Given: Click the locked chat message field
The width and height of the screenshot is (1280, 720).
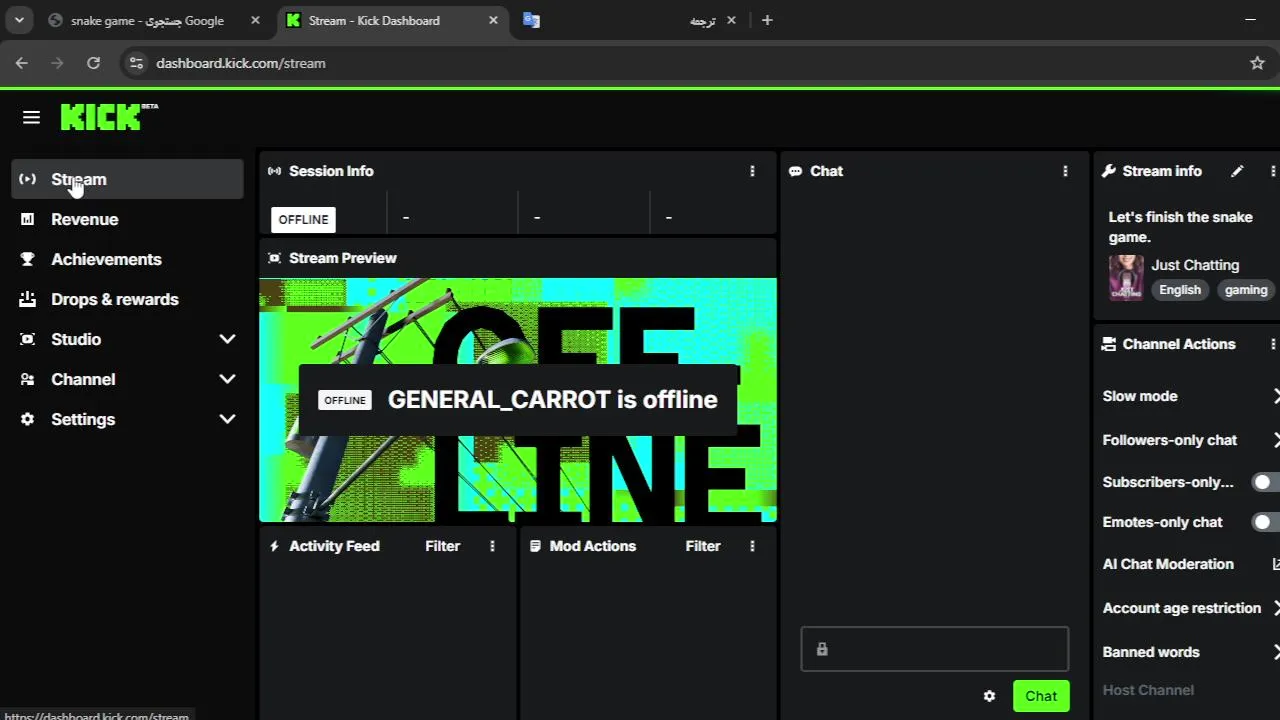Looking at the screenshot, I should click(935, 649).
